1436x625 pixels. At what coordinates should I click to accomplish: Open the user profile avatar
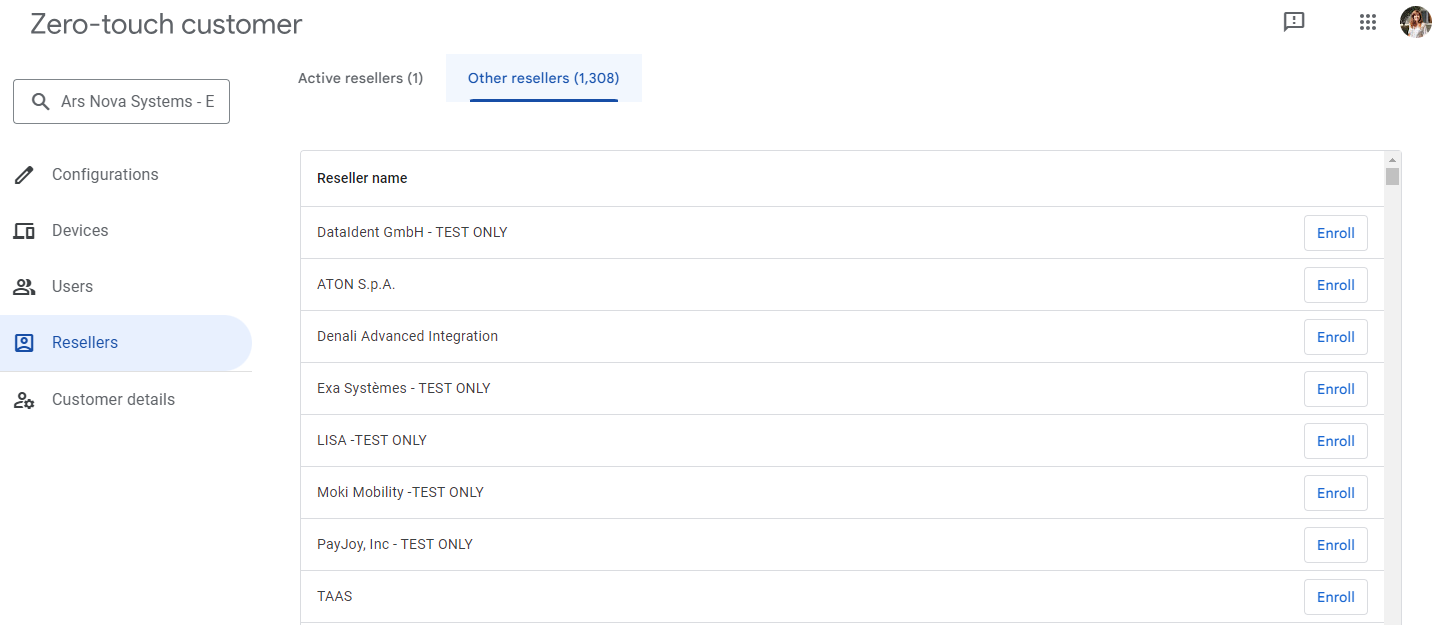pos(1415,22)
